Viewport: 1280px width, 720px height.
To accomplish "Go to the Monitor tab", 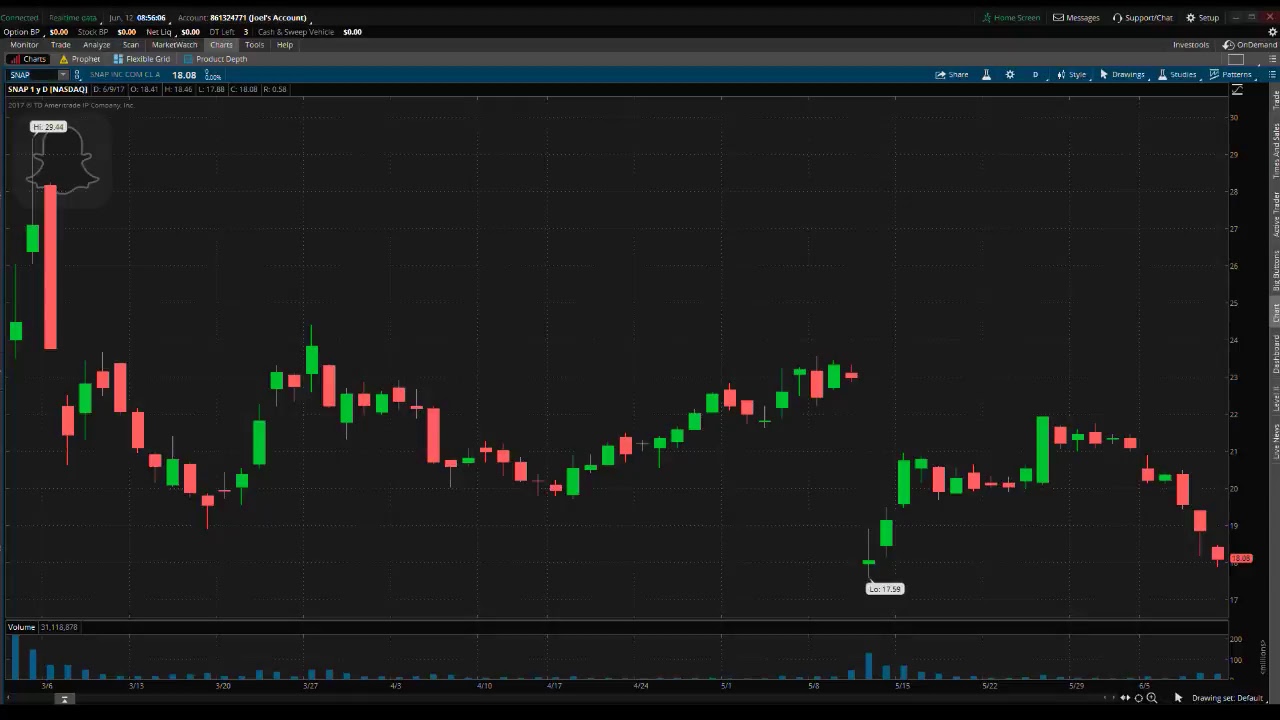I will (x=24, y=45).
